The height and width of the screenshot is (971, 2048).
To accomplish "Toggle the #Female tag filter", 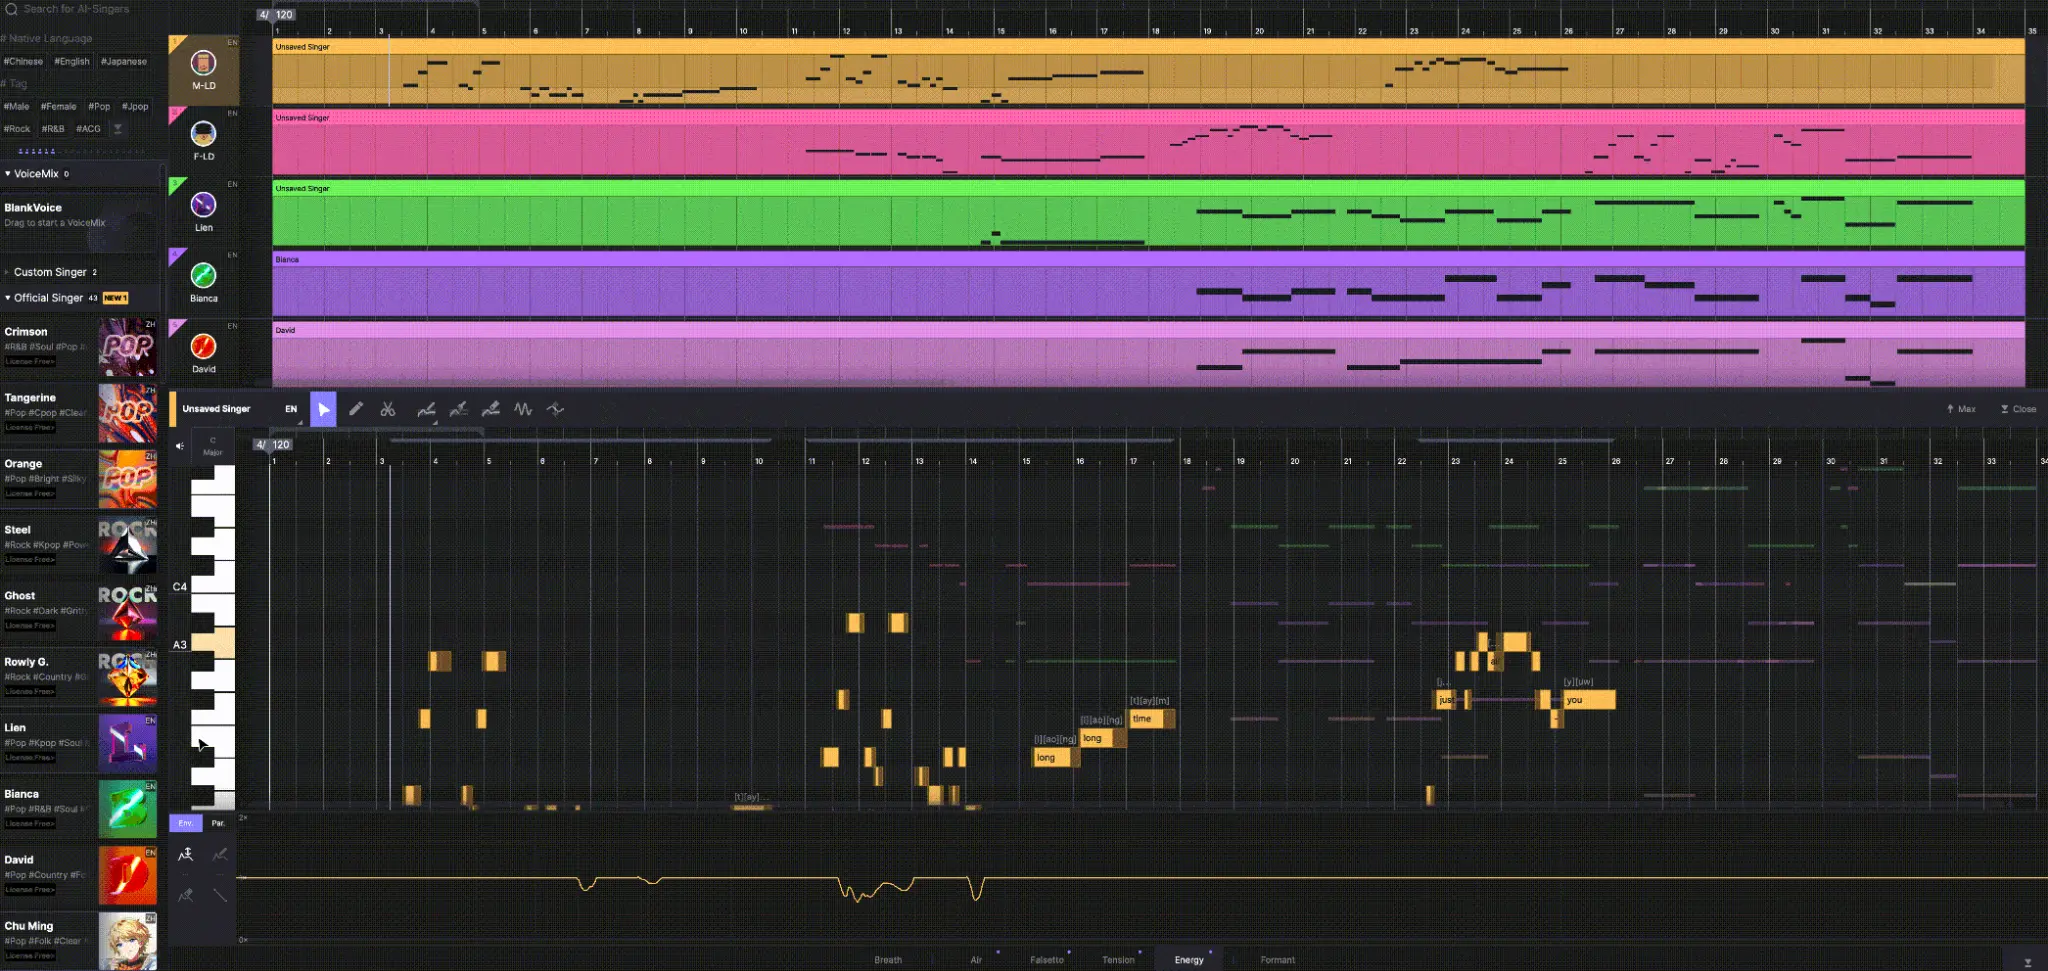I will point(59,107).
